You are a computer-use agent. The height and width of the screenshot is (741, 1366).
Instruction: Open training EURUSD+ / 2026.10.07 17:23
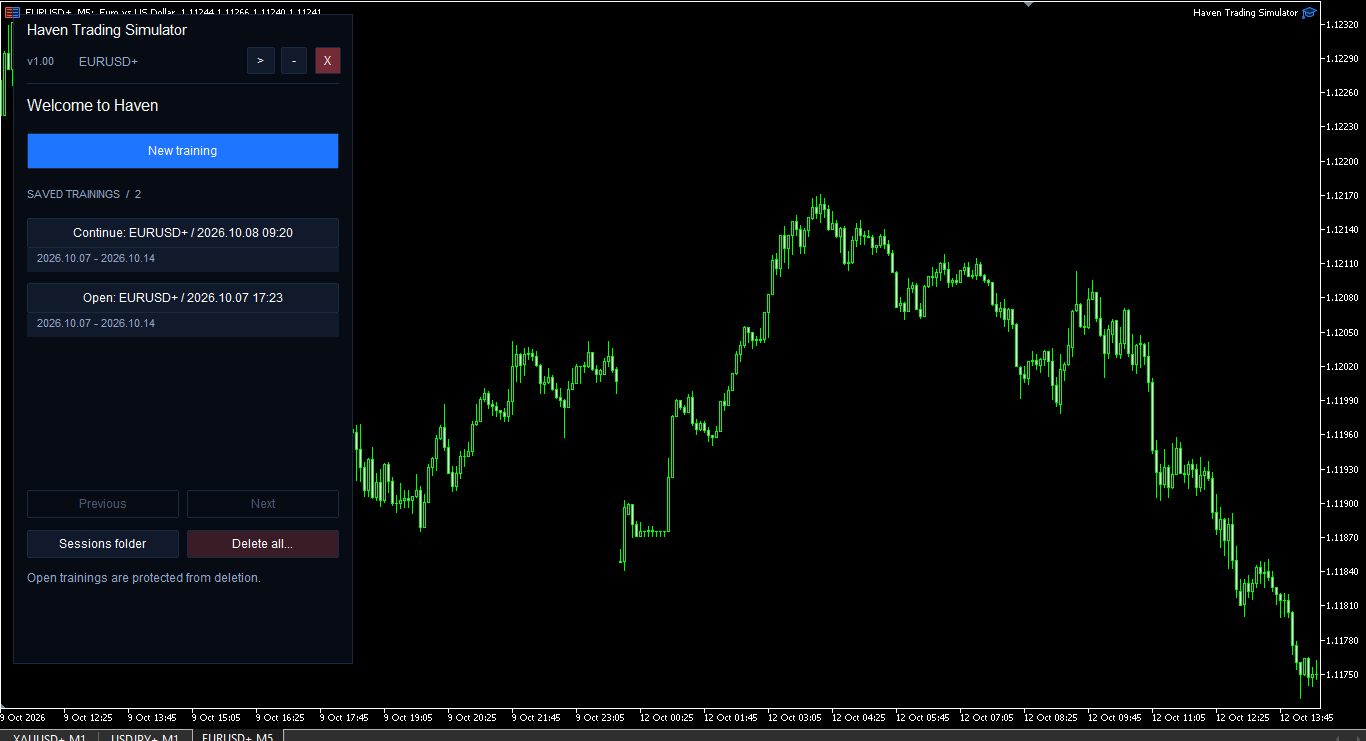[183, 298]
